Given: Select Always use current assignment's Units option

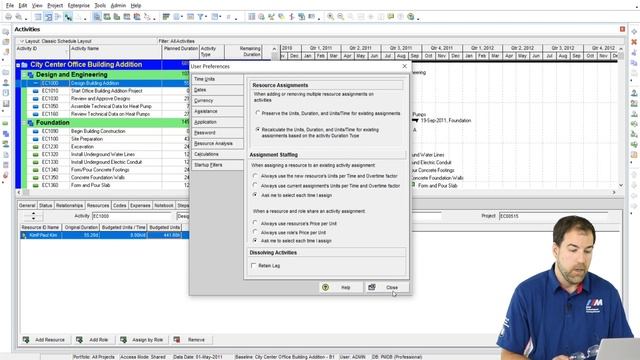Looking at the screenshot, I should [x=255, y=186].
